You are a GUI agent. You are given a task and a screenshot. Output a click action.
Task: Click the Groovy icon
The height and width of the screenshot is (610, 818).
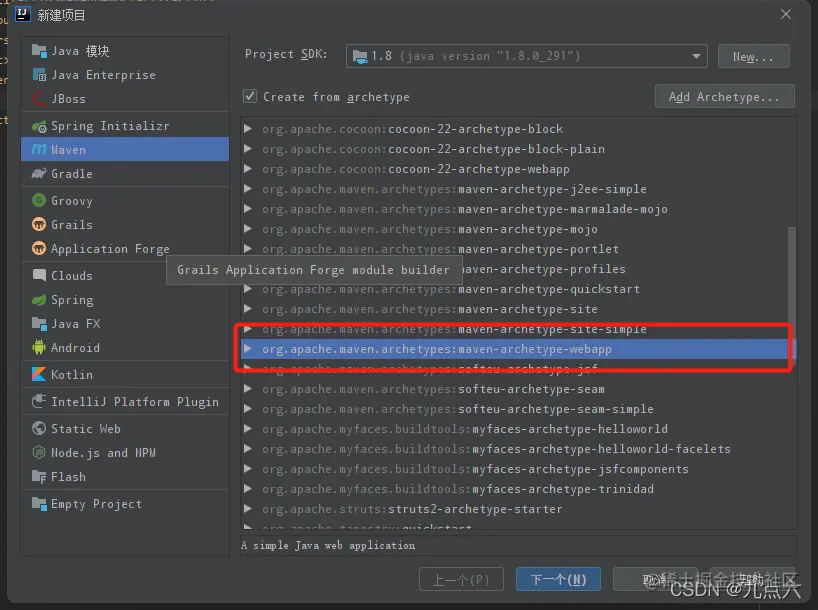39,200
